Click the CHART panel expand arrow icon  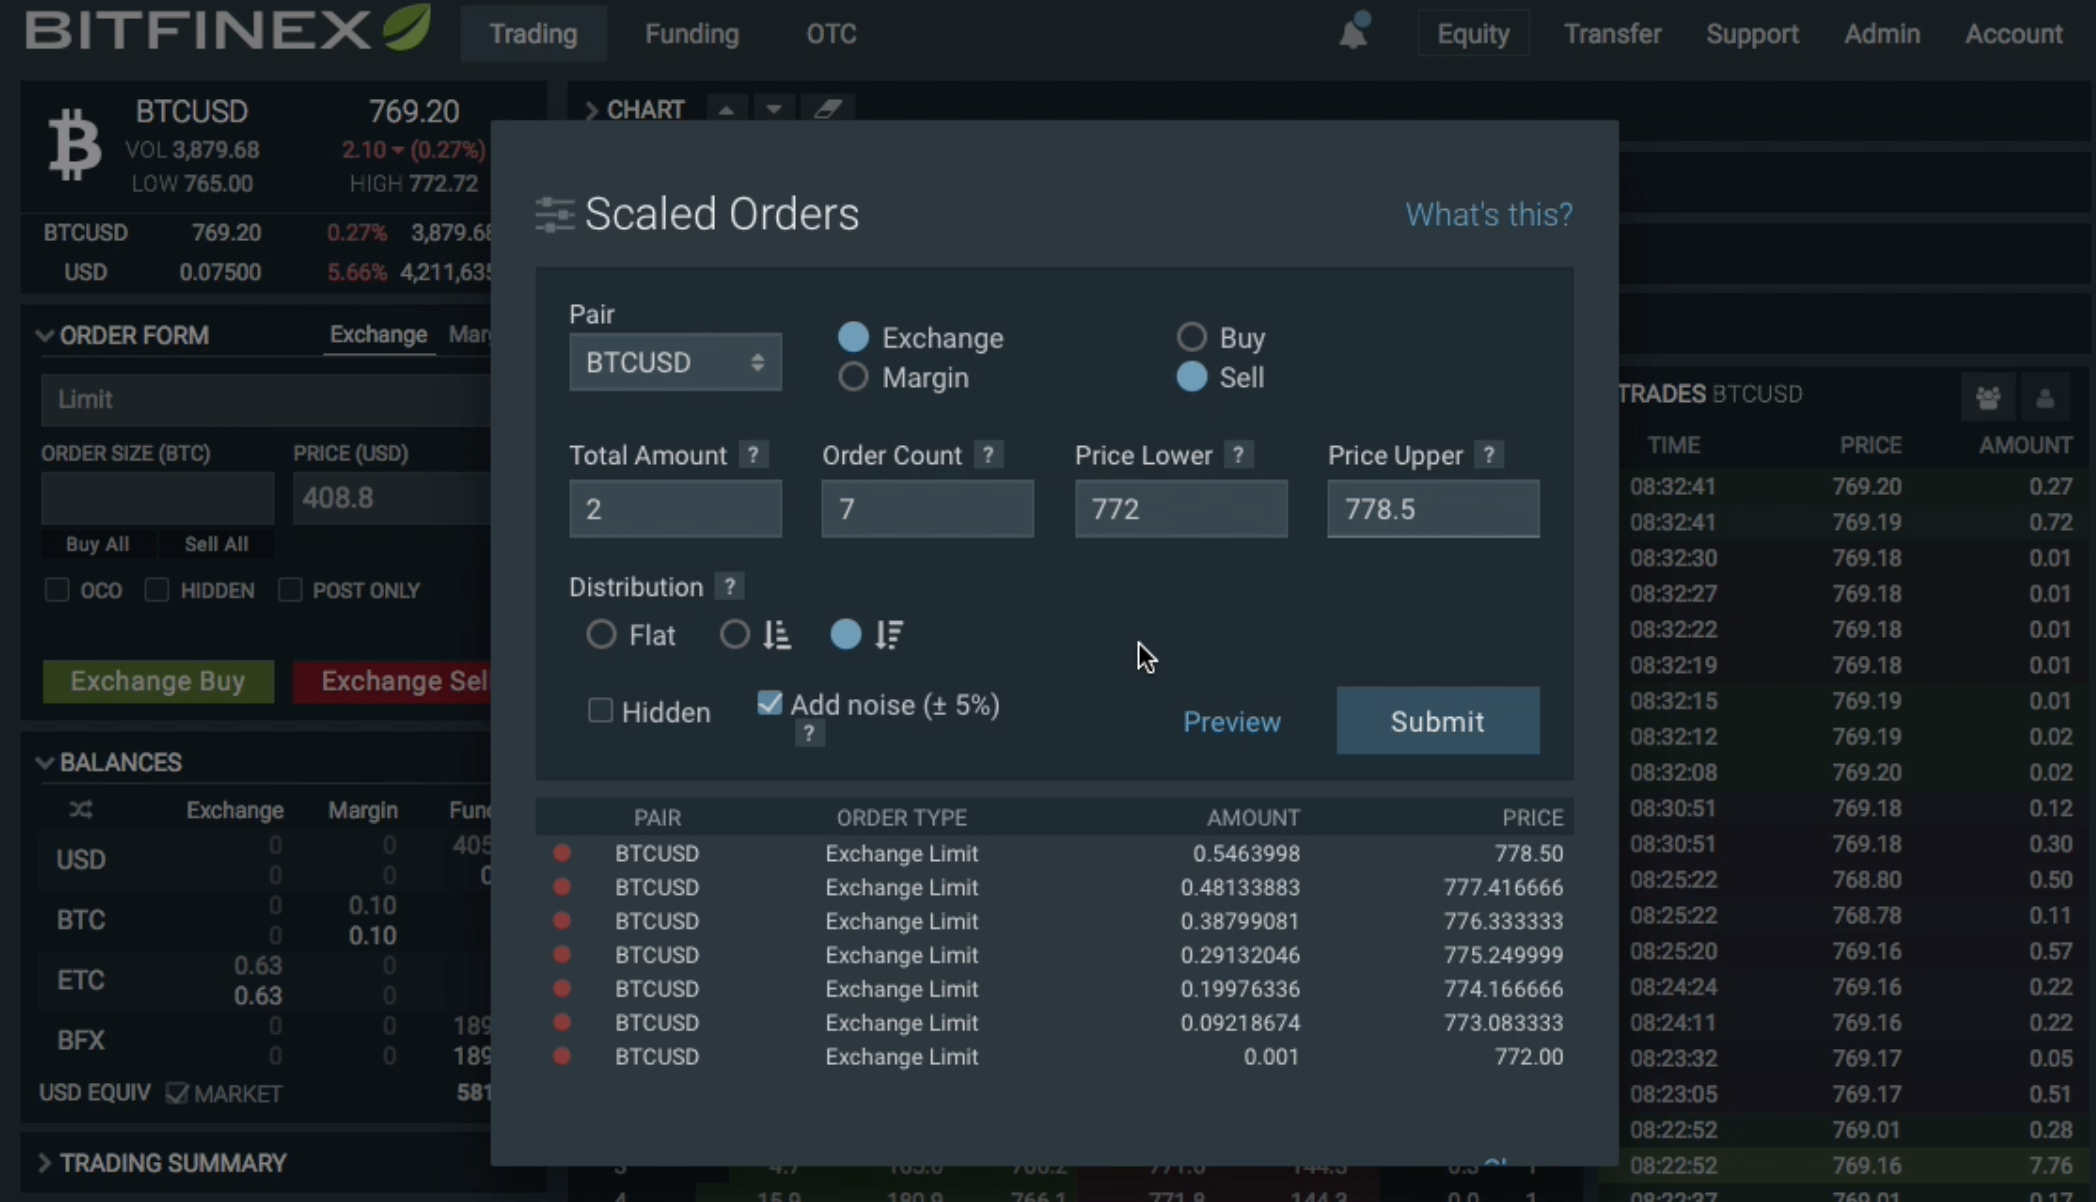(x=589, y=108)
